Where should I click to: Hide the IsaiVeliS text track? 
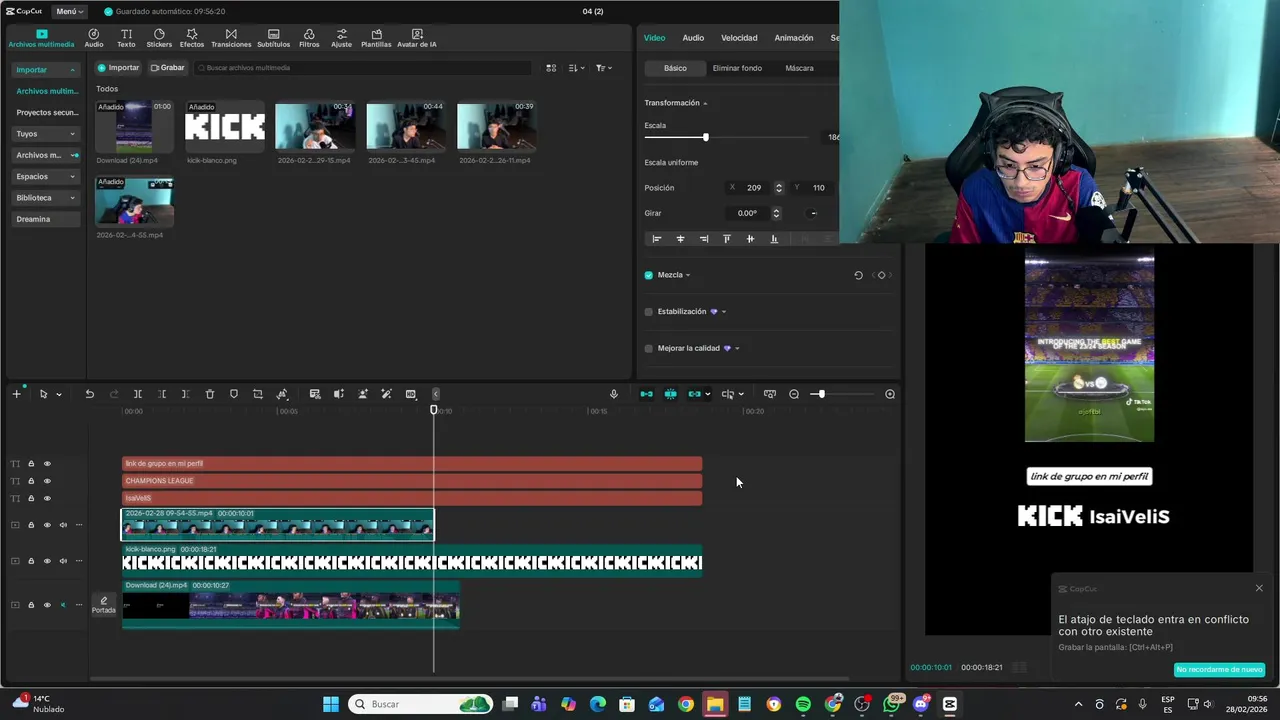click(x=47, y=498)
